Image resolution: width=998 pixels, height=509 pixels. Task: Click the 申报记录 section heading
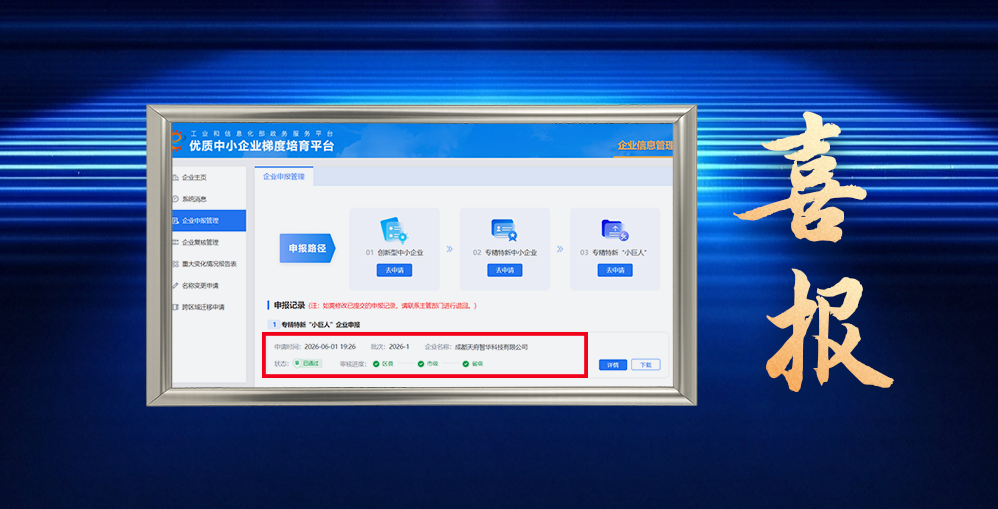click(x=290, y=305)
